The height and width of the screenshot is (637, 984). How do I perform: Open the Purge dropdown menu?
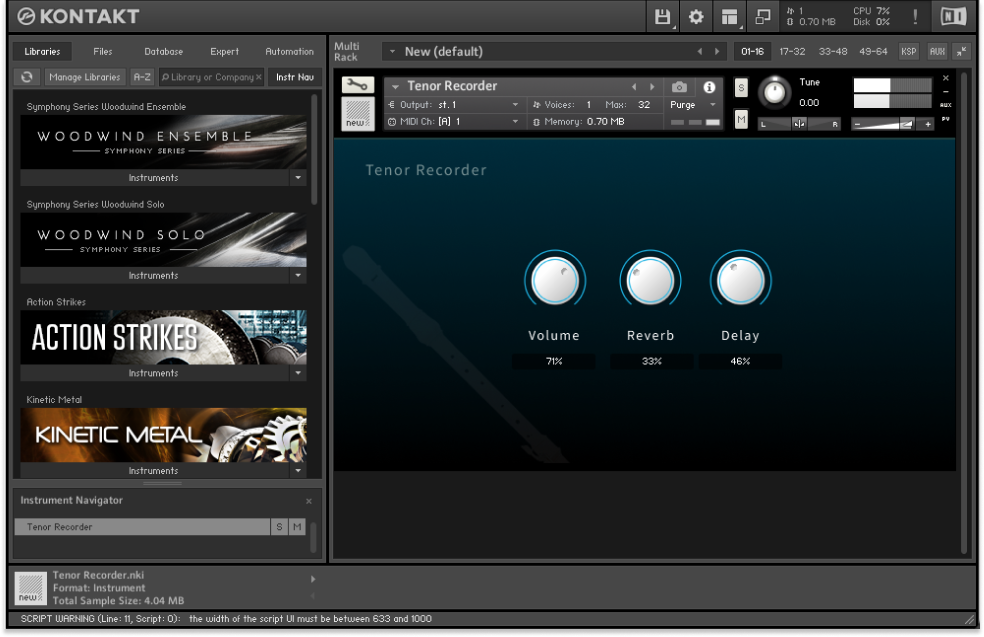(694, 105)
